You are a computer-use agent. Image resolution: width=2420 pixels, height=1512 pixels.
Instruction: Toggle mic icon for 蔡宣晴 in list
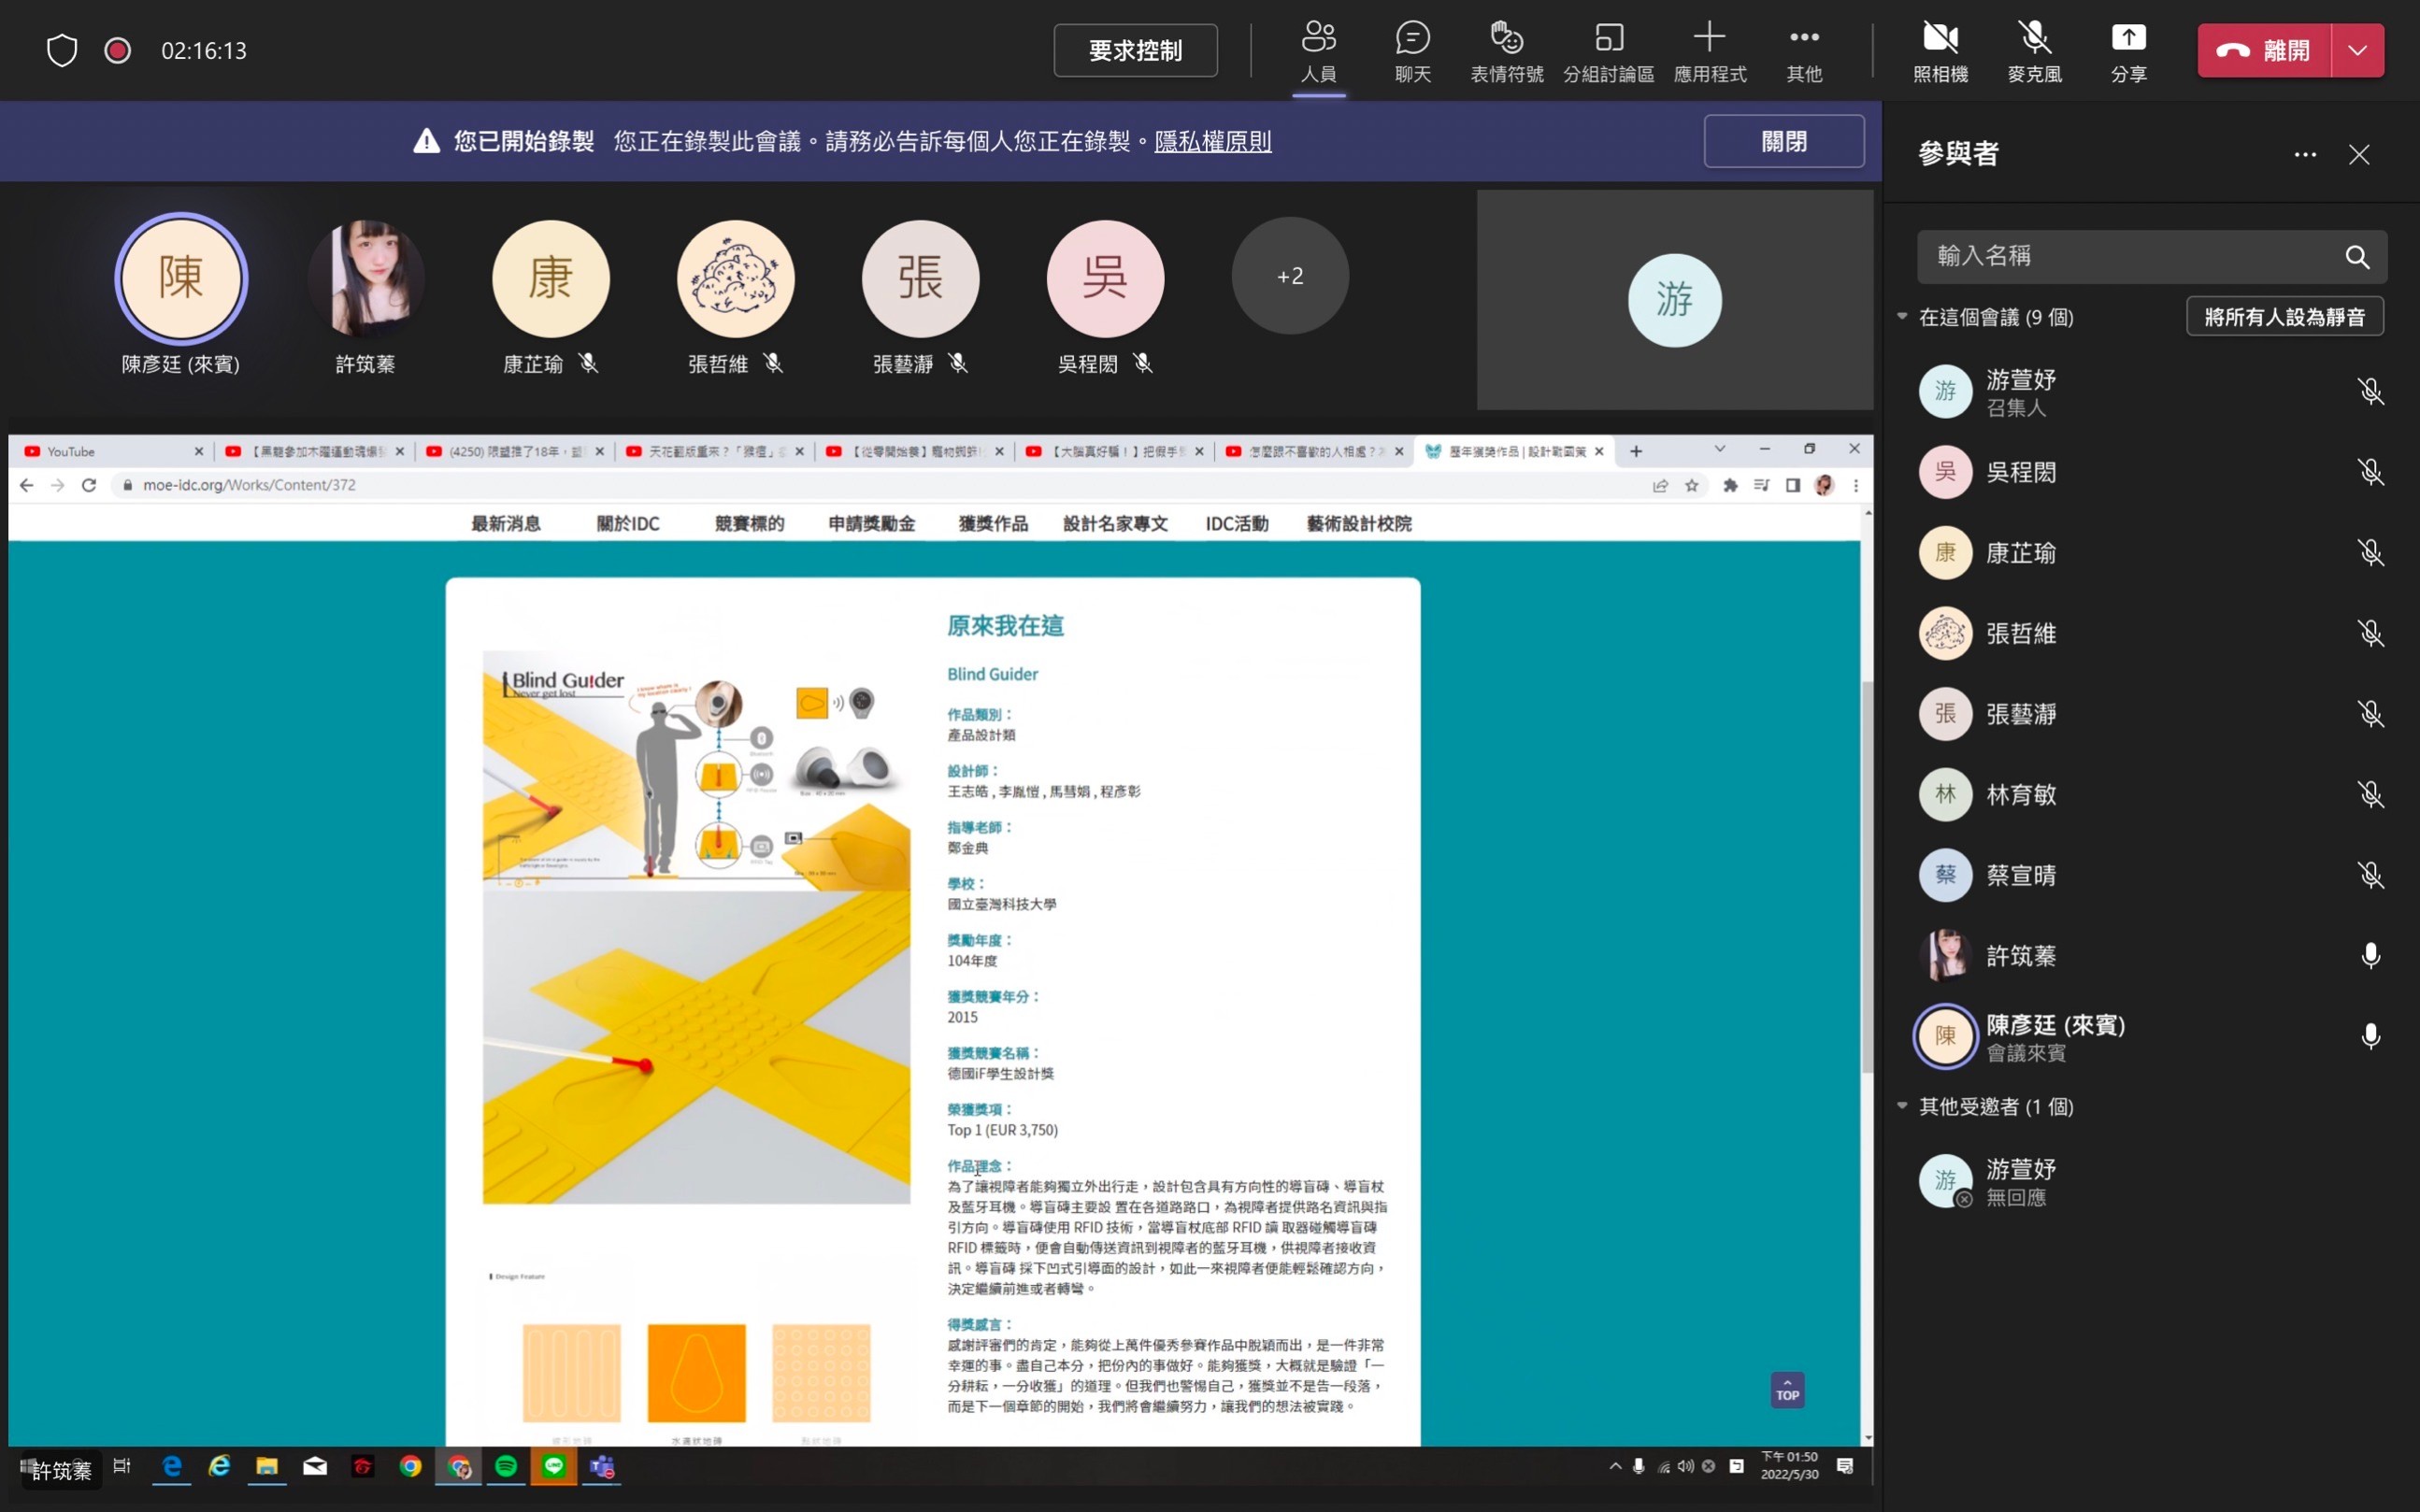point(2370,875)
